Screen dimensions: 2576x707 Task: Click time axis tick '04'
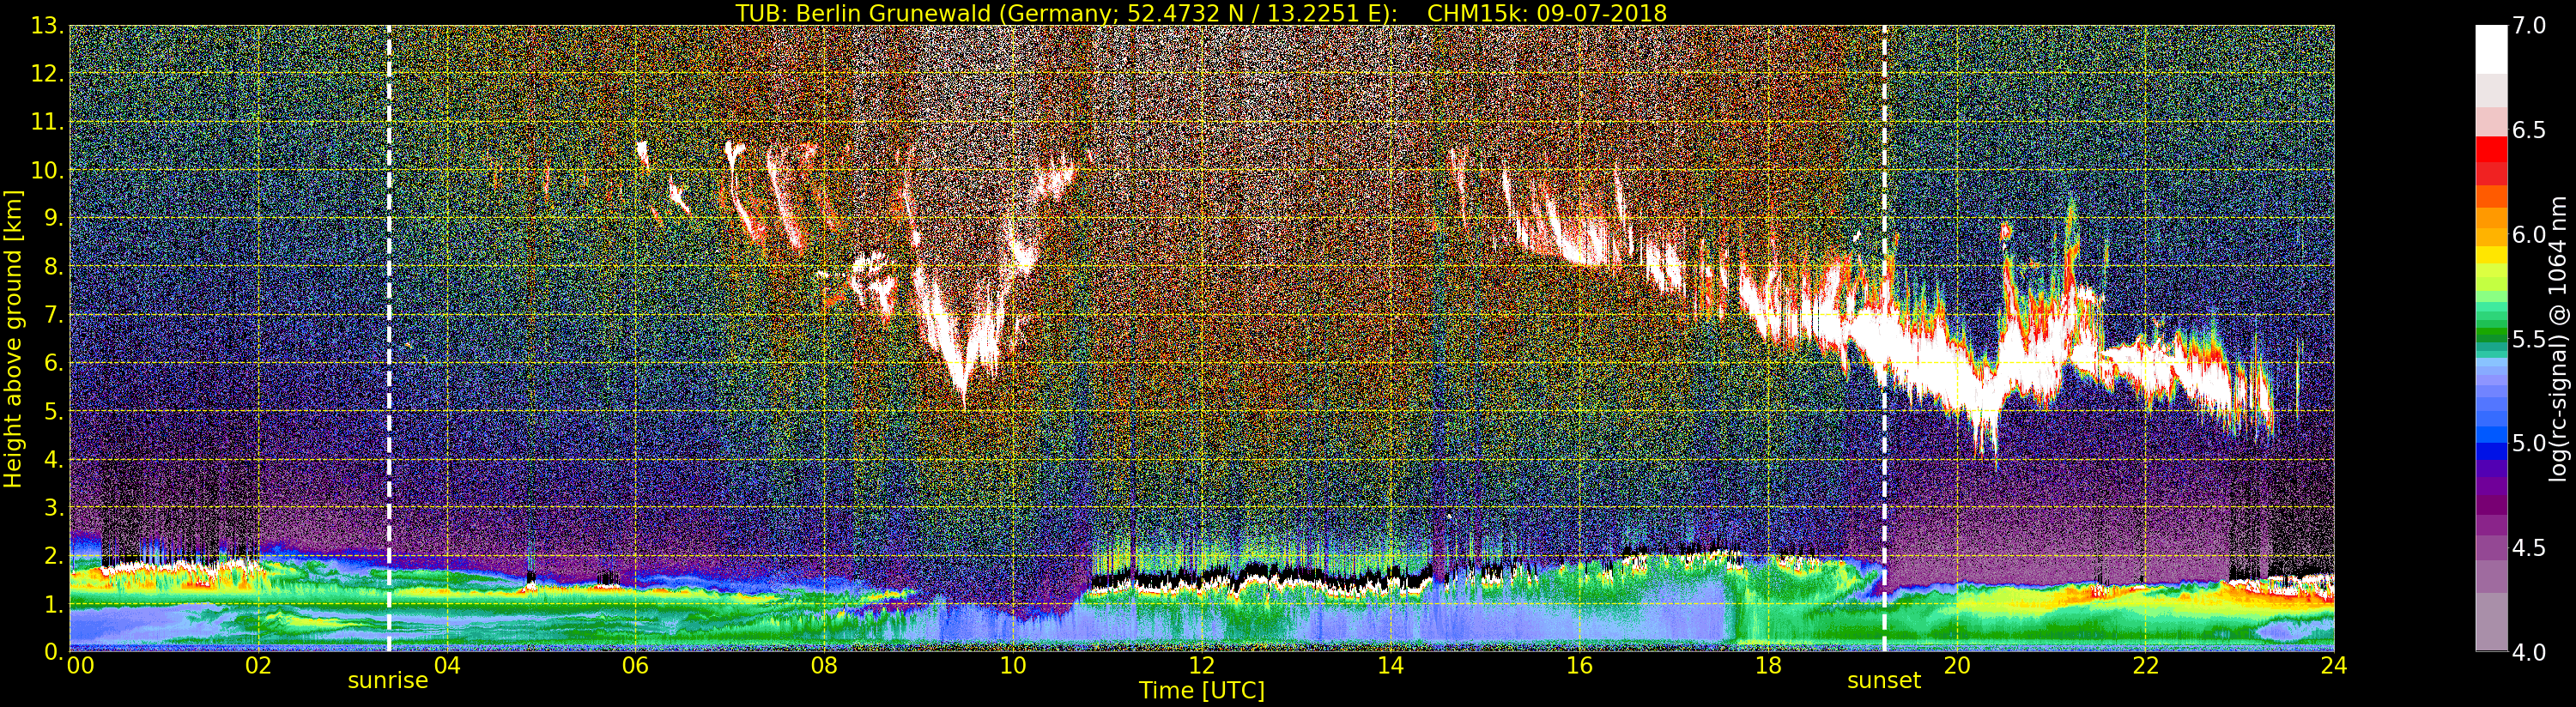point(447,666)
